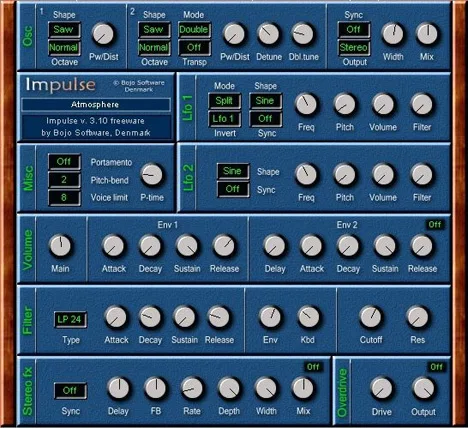Change Output Stereo selector
Screen dimensions: 468x428
point(354,48)
